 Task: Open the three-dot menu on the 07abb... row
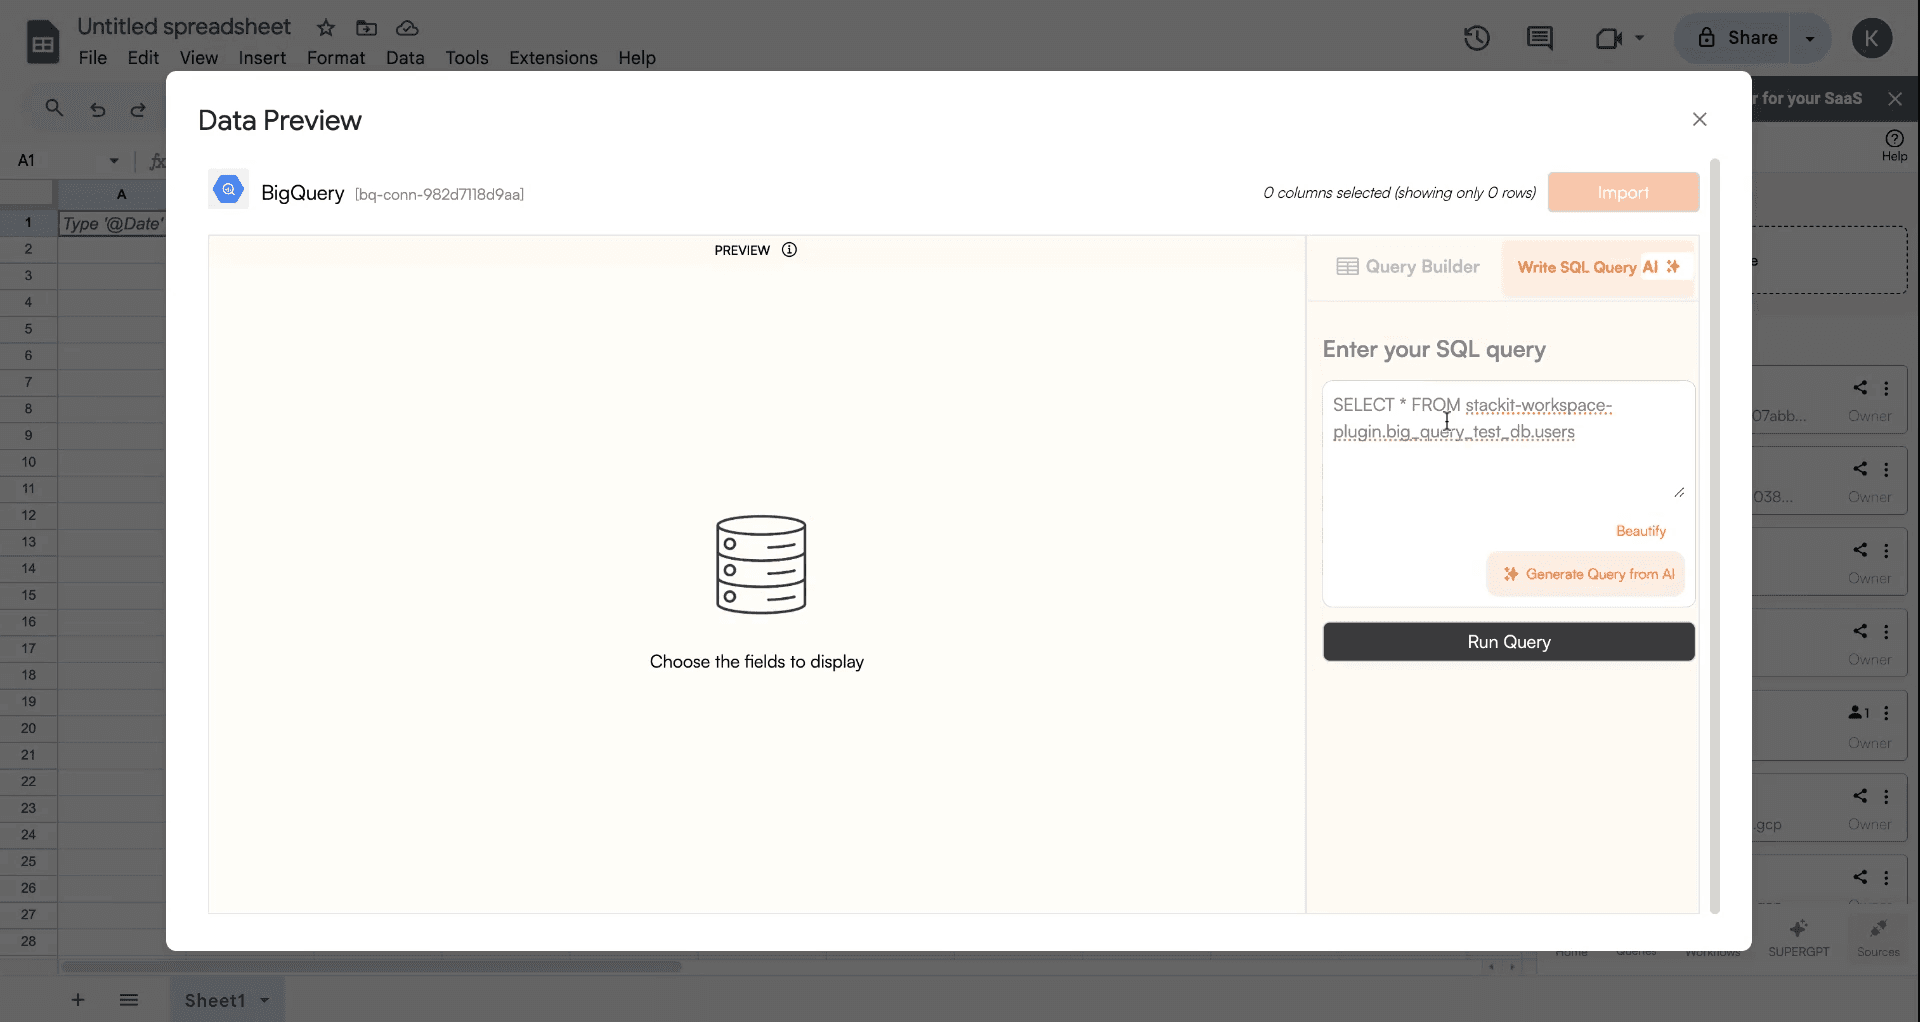point(1887,388)
